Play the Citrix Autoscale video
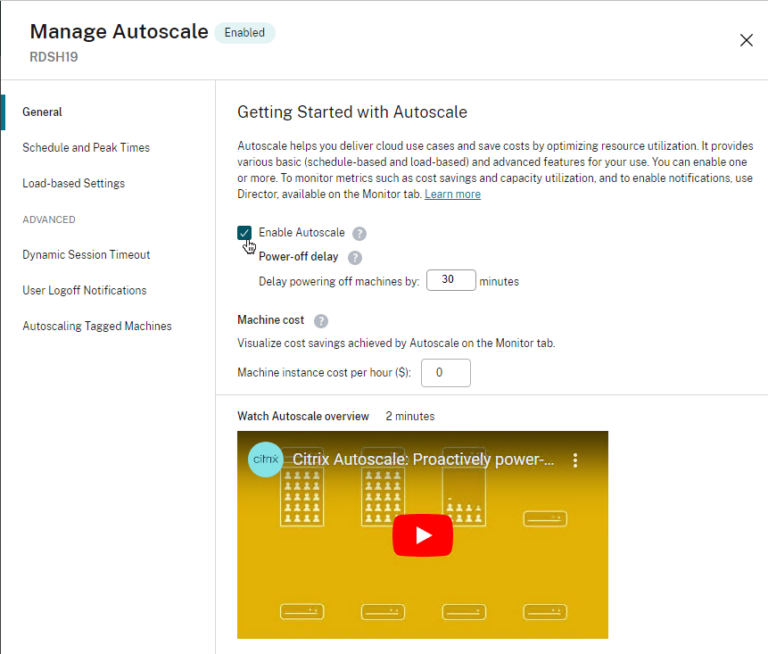Viewport: 768px width, 654px height. tap(422, 535)
